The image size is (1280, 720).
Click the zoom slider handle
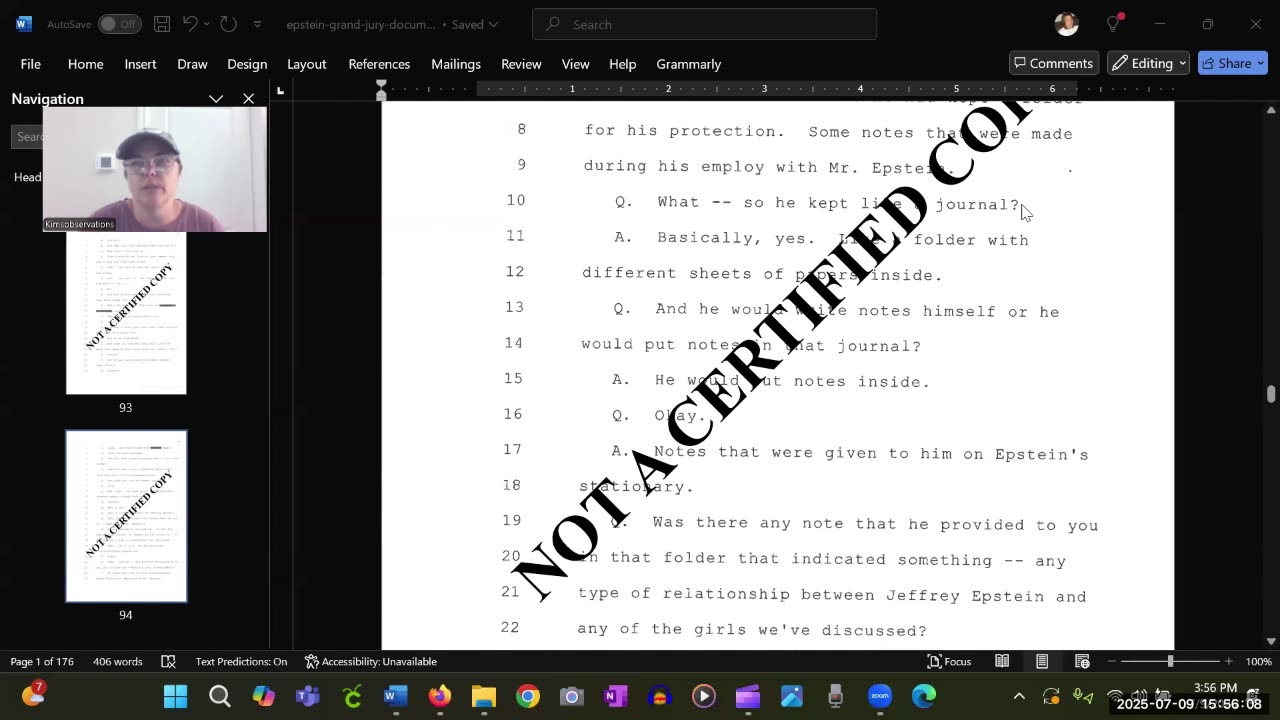point(1170,661)
